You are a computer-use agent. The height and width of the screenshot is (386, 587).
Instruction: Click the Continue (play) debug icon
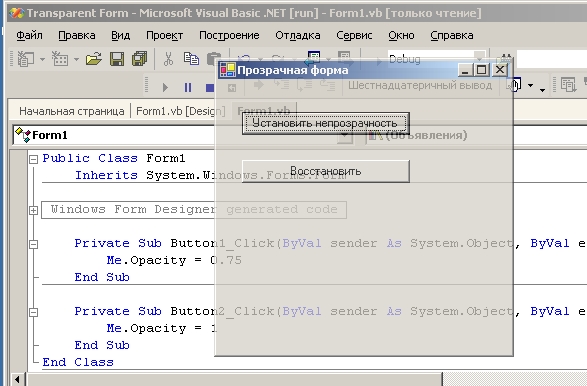(x=165, y=88)
